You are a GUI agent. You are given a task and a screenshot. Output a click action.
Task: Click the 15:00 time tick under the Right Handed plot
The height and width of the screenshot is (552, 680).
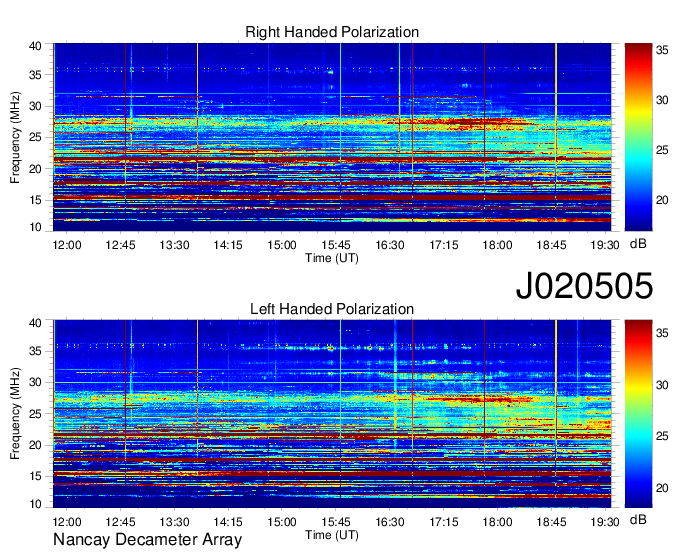coord(282,245)
